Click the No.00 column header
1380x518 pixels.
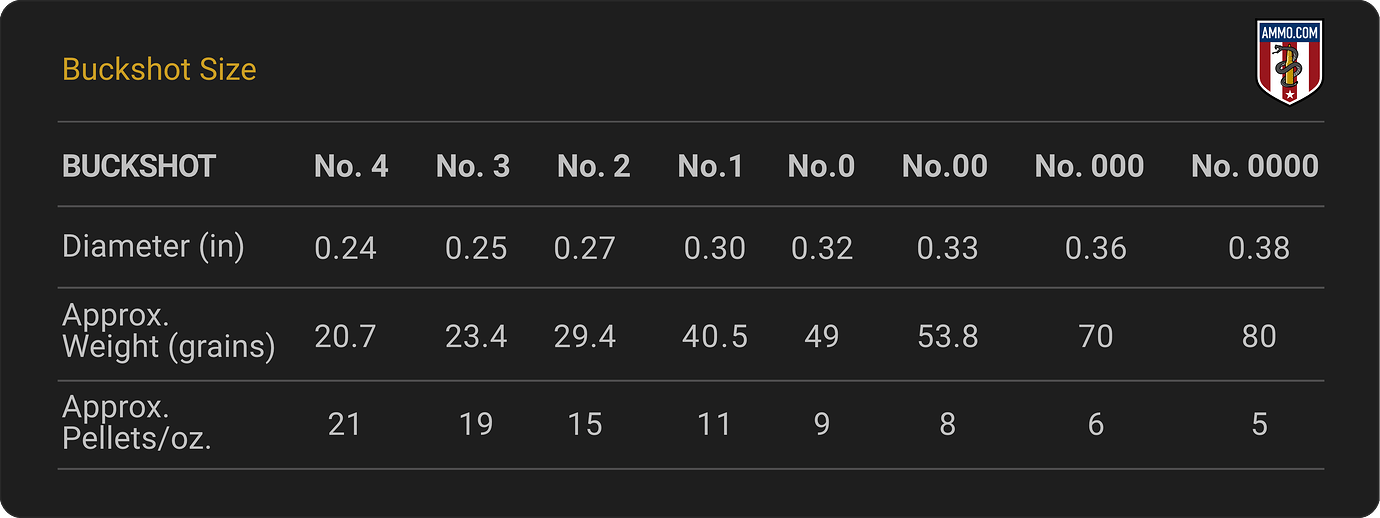point(944,166)
